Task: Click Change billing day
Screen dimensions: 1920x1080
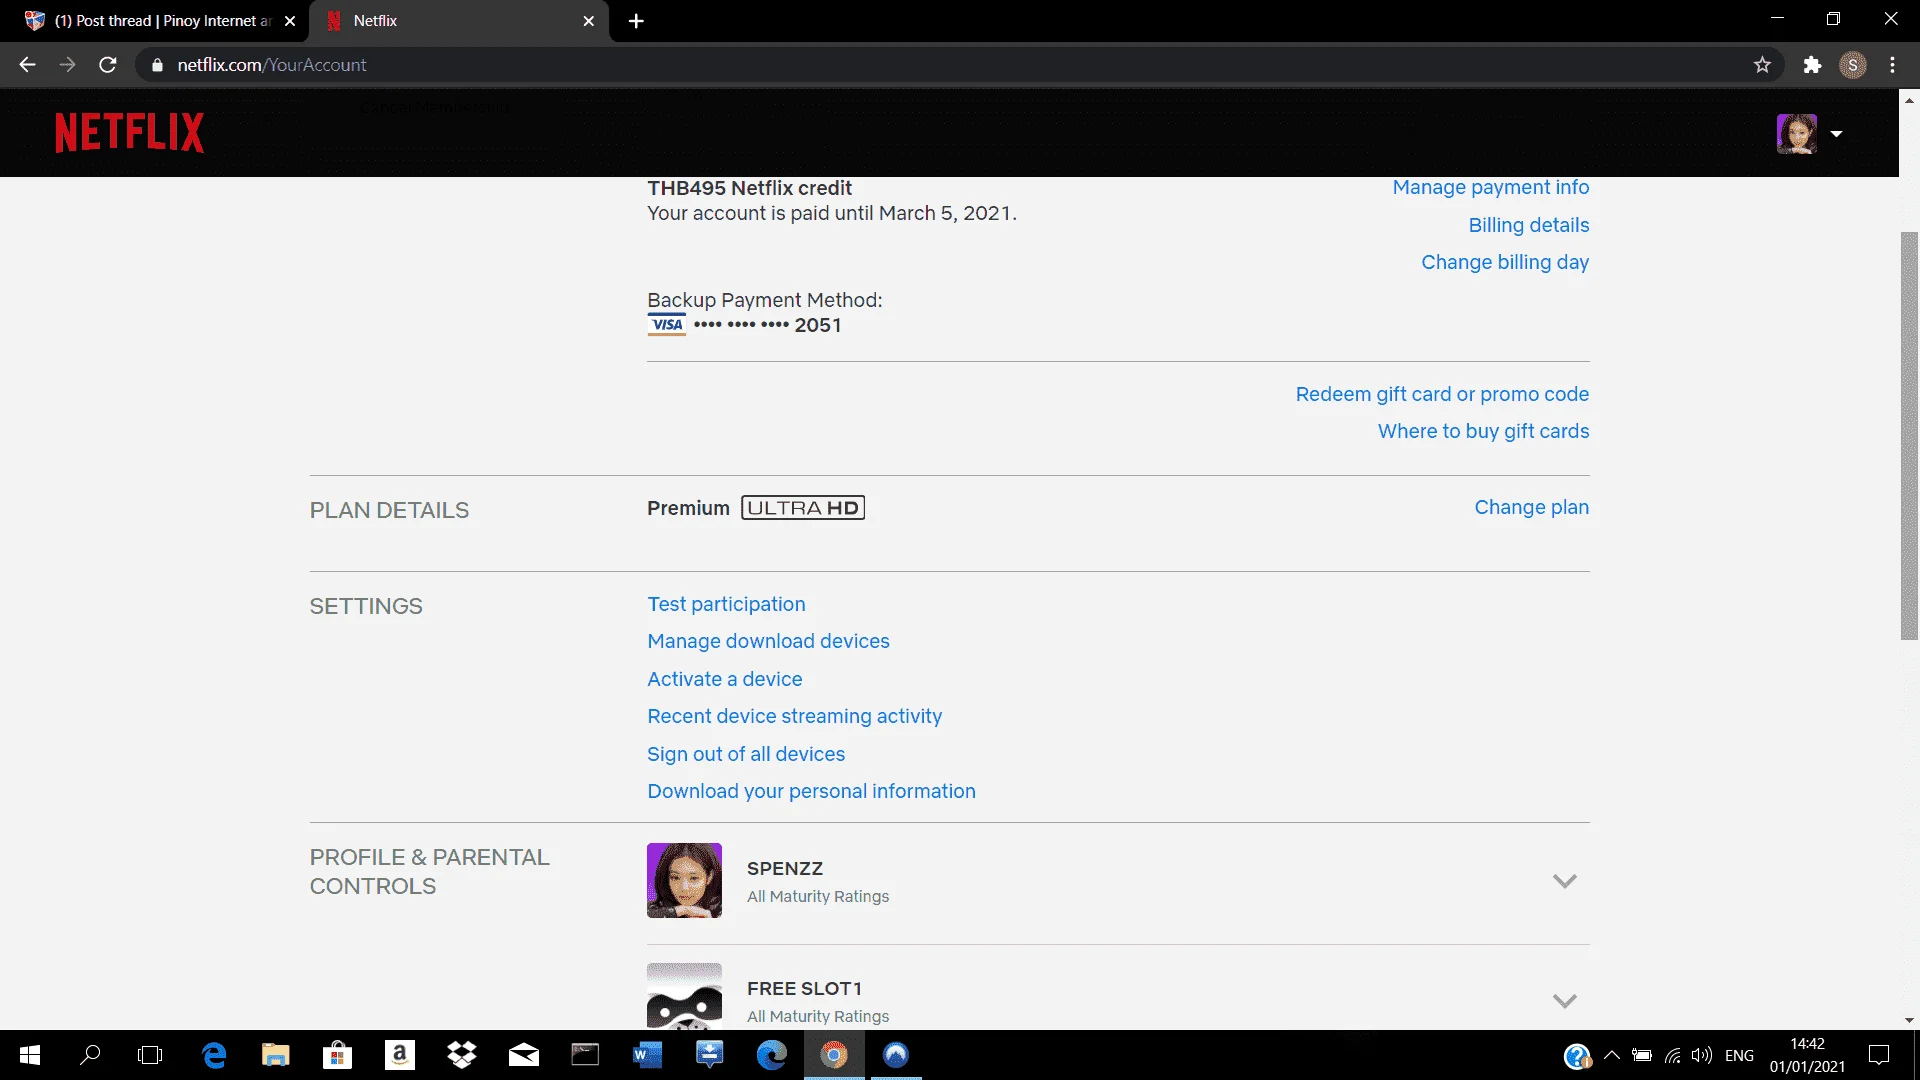Action: 1504,262
